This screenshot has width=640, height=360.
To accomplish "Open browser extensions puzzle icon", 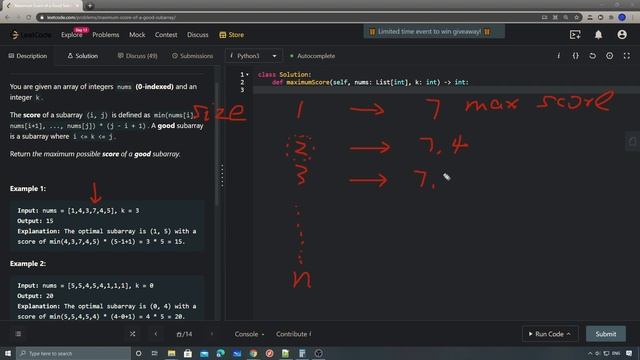I will [611, 18].
